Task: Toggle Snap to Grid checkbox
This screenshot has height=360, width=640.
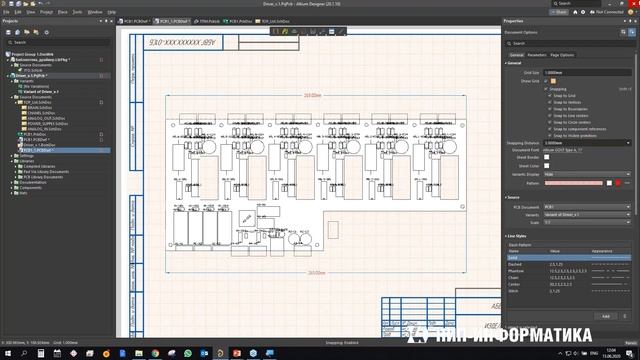Action: coord(550,96)
